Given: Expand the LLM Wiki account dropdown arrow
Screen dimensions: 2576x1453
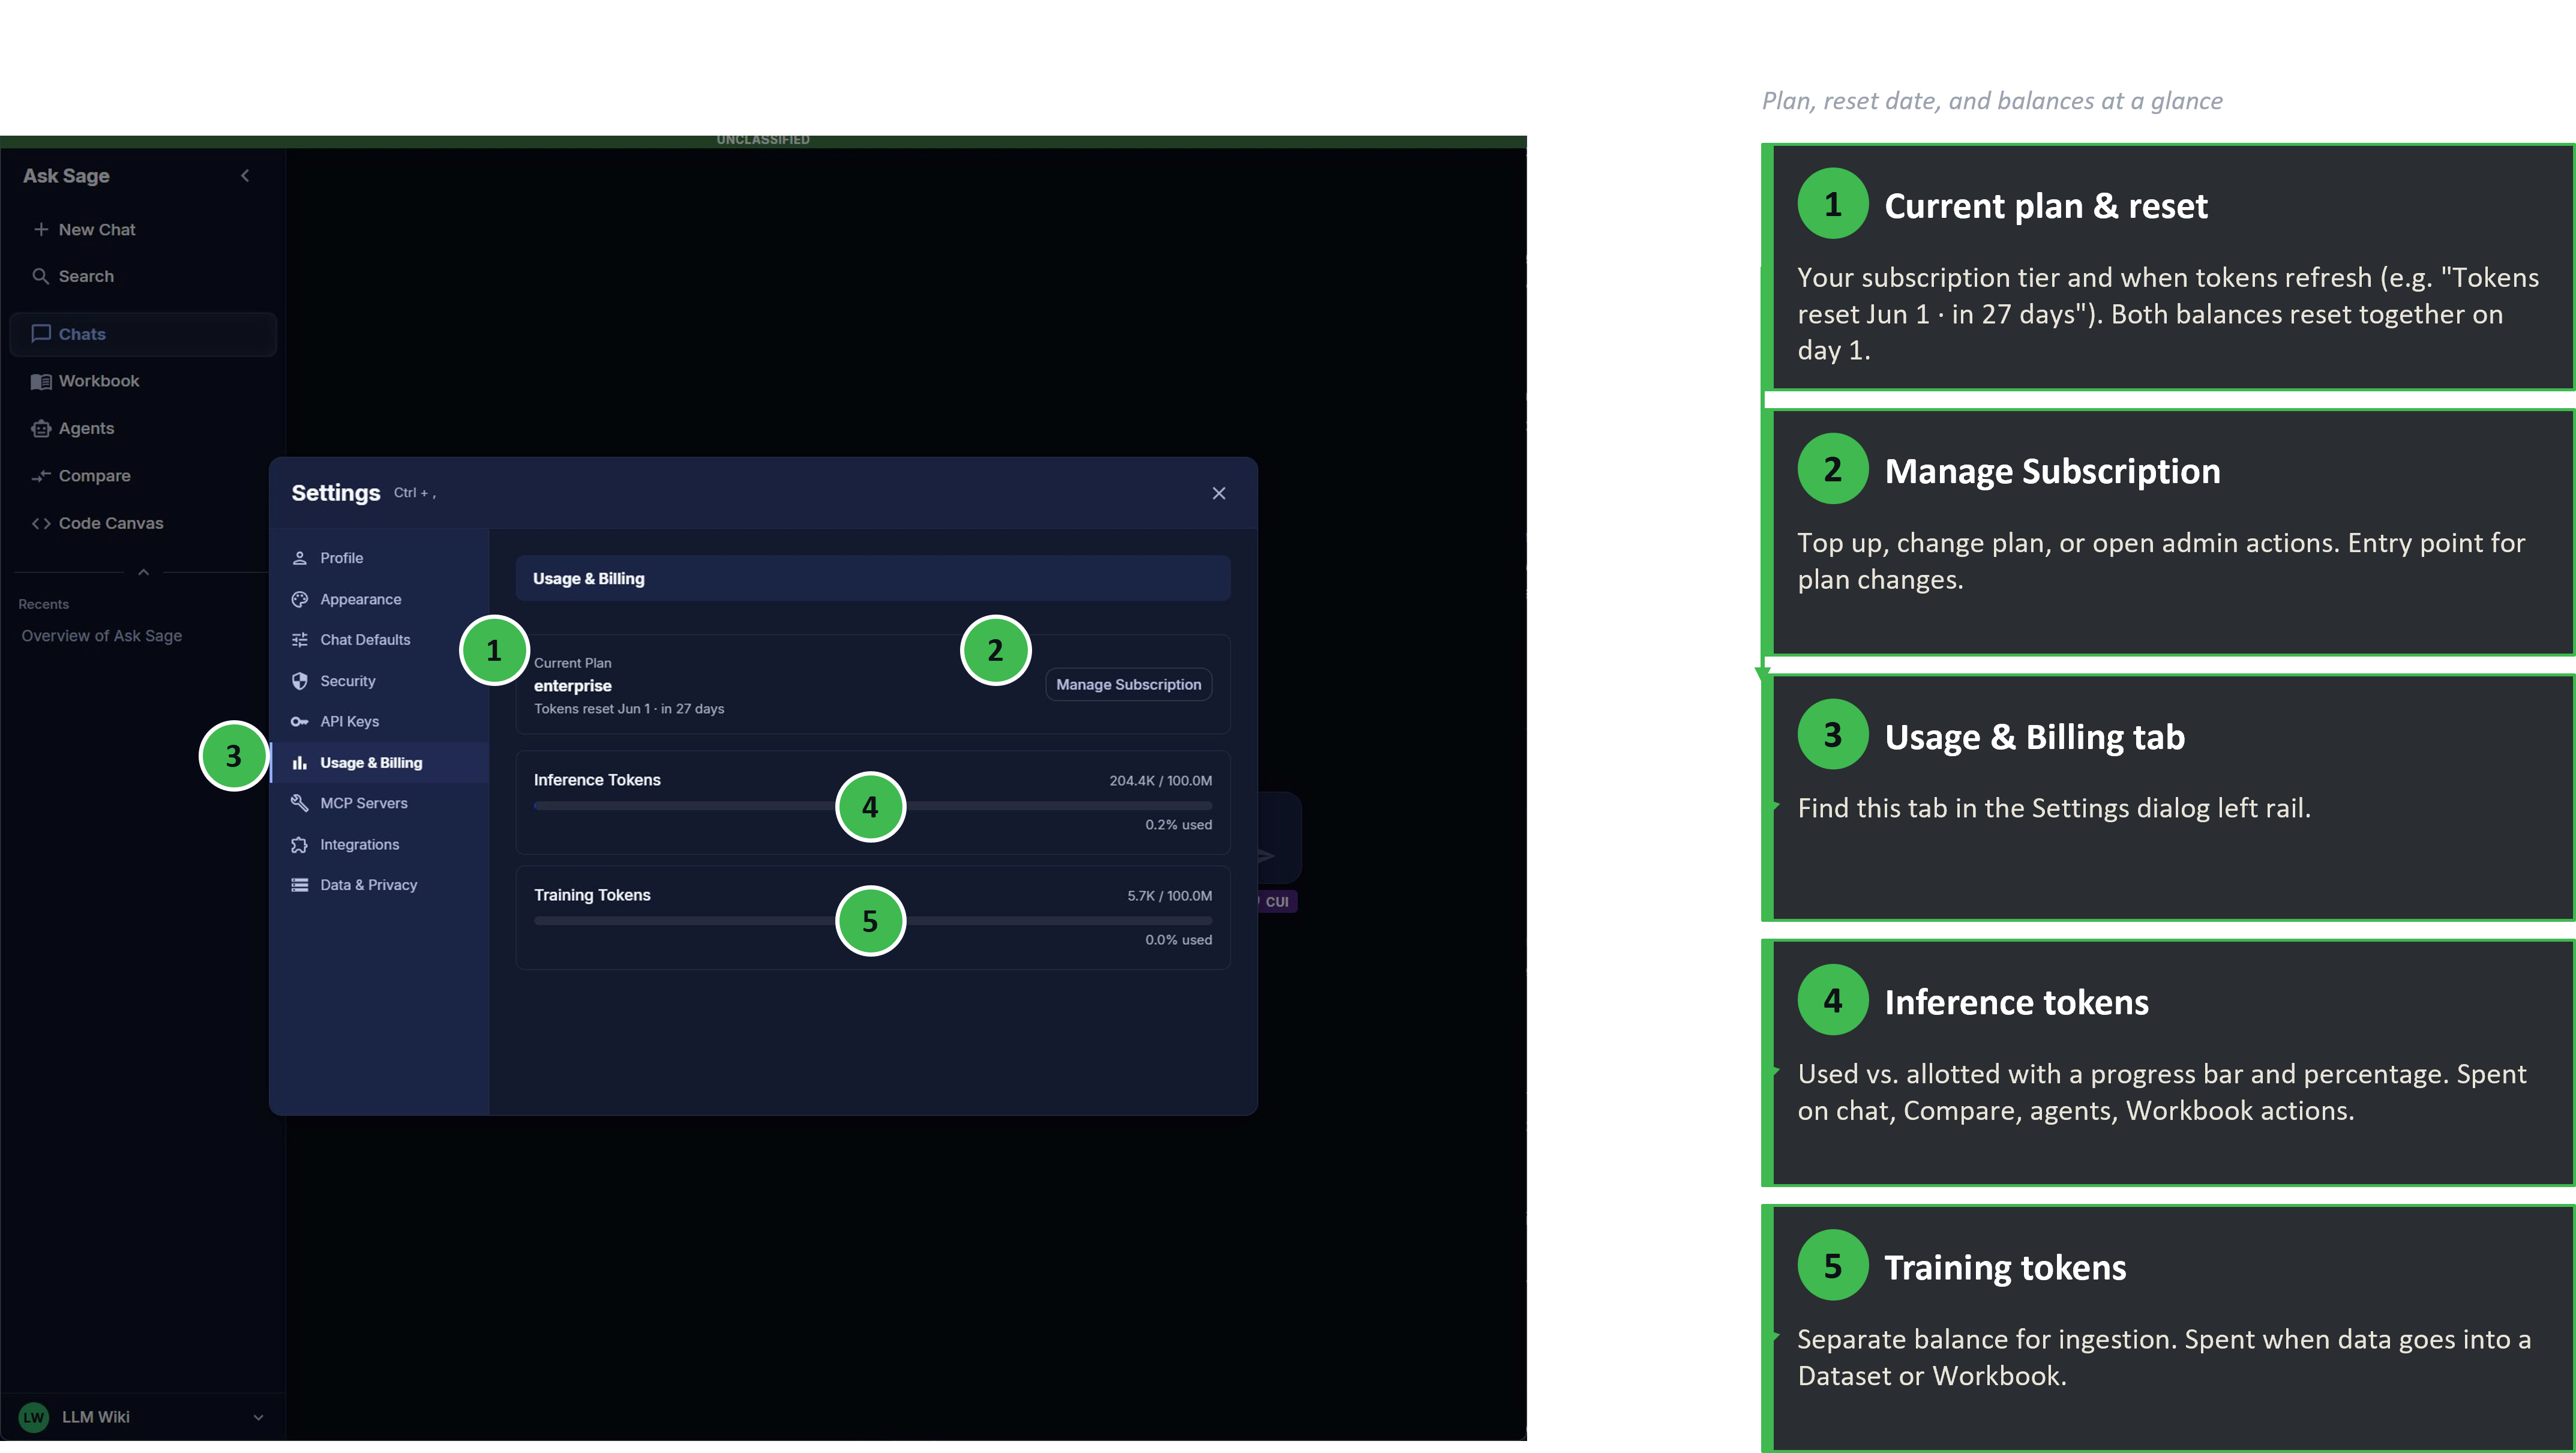Looking at the screenshot, I should click(x=258, y=1417).
